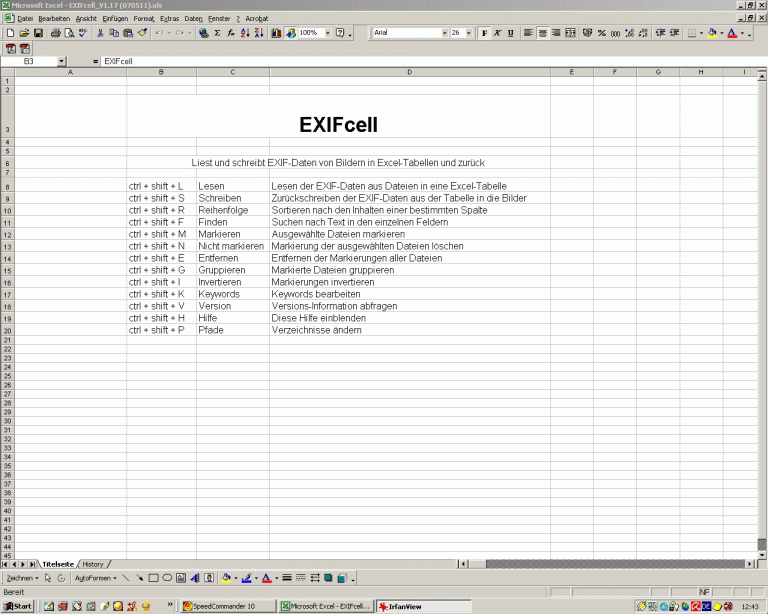Switch to SpeedCommander 10 in taskbar
Viewport: 768px width, 614px height.
click(228, 606)
